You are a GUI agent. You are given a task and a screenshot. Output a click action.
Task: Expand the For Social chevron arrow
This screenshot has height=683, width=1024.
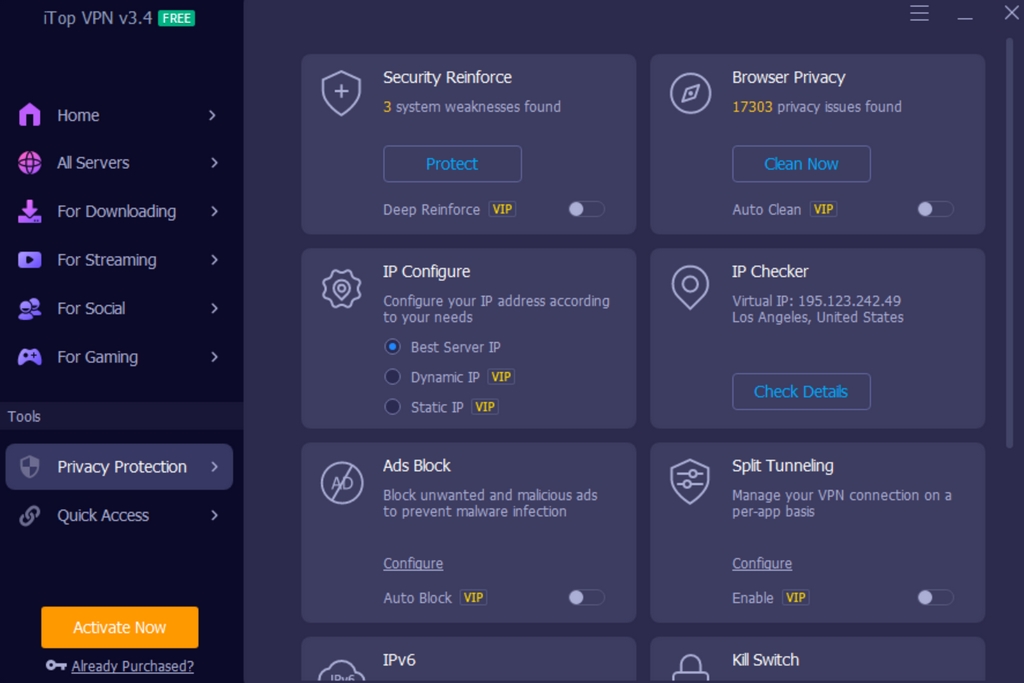(x=214, y=308)
